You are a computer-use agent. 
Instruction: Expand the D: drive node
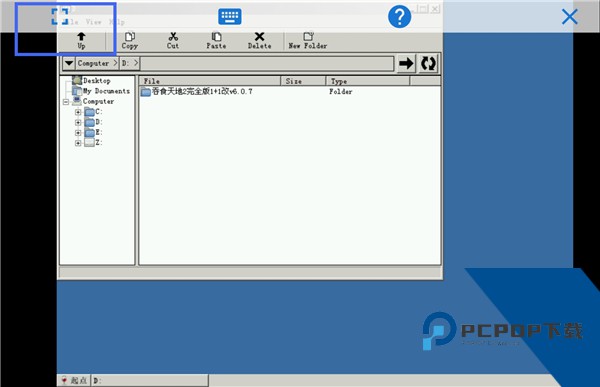(78, 122)
